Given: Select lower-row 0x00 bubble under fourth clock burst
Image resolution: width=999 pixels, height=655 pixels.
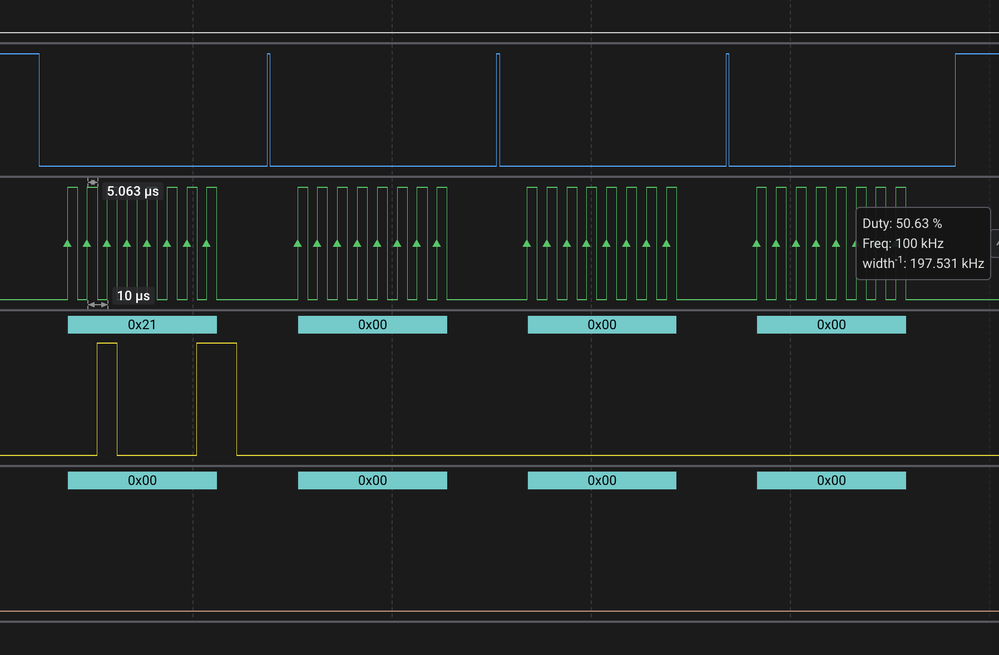Looking at the screenshot, I should coord(831,480).
